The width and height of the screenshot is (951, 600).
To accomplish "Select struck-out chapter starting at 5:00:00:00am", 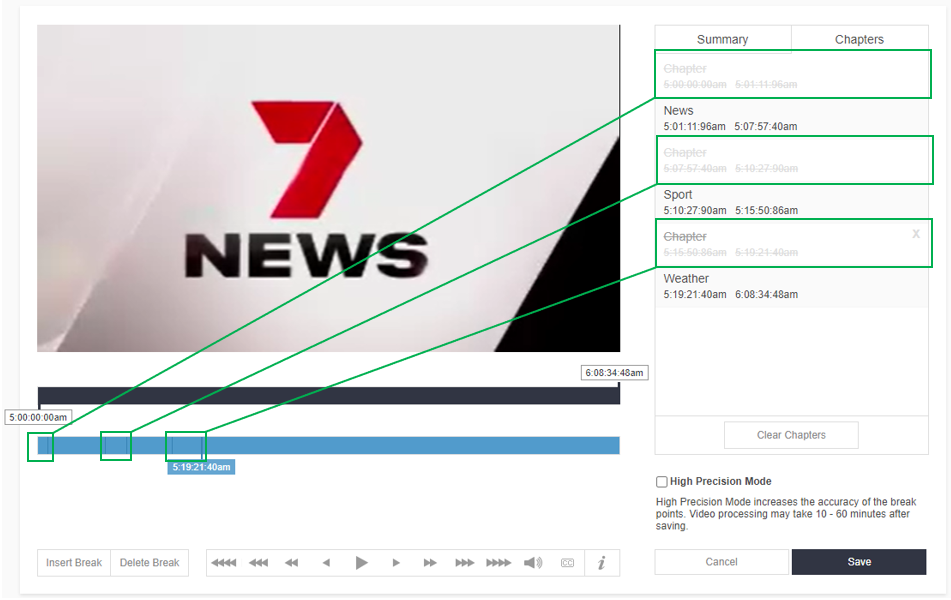I will pyautogui.click(x=791, y=76).
